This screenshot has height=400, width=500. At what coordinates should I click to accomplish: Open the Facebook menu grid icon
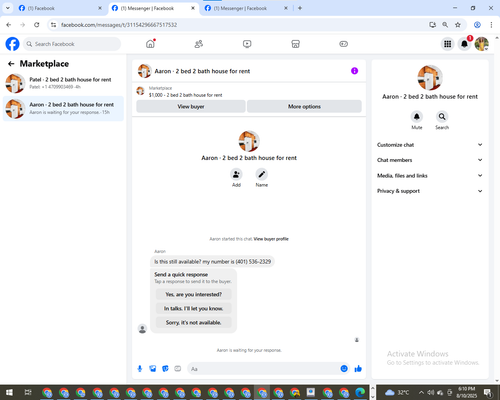[x=448, y=44]
